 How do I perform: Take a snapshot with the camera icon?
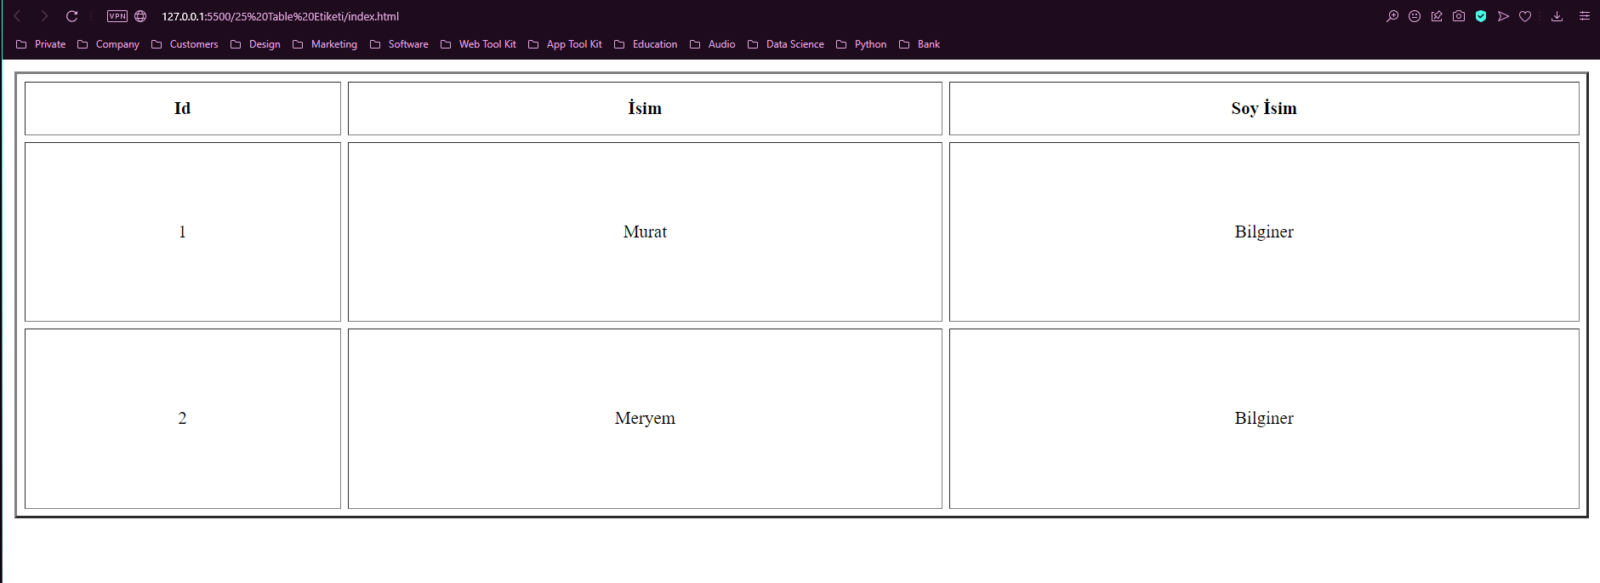click(1459, 16)
